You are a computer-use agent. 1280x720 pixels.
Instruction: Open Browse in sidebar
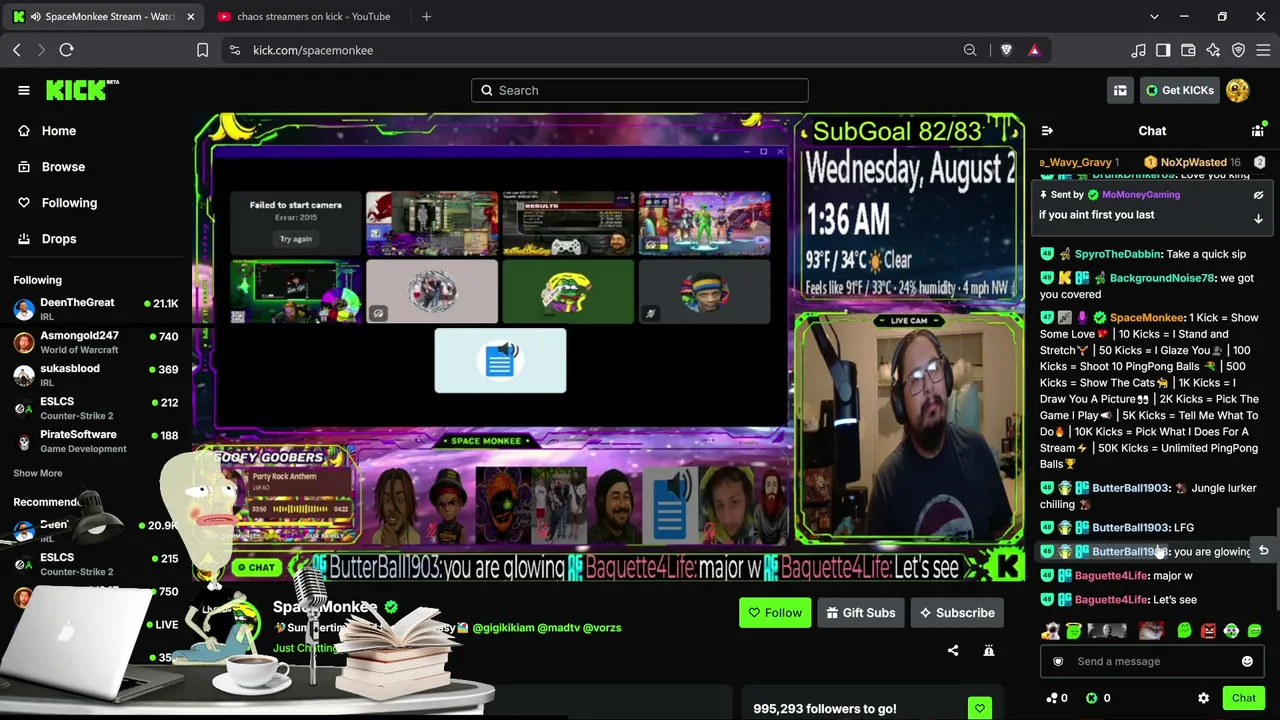pyautogui.click(x=96, y=167)
